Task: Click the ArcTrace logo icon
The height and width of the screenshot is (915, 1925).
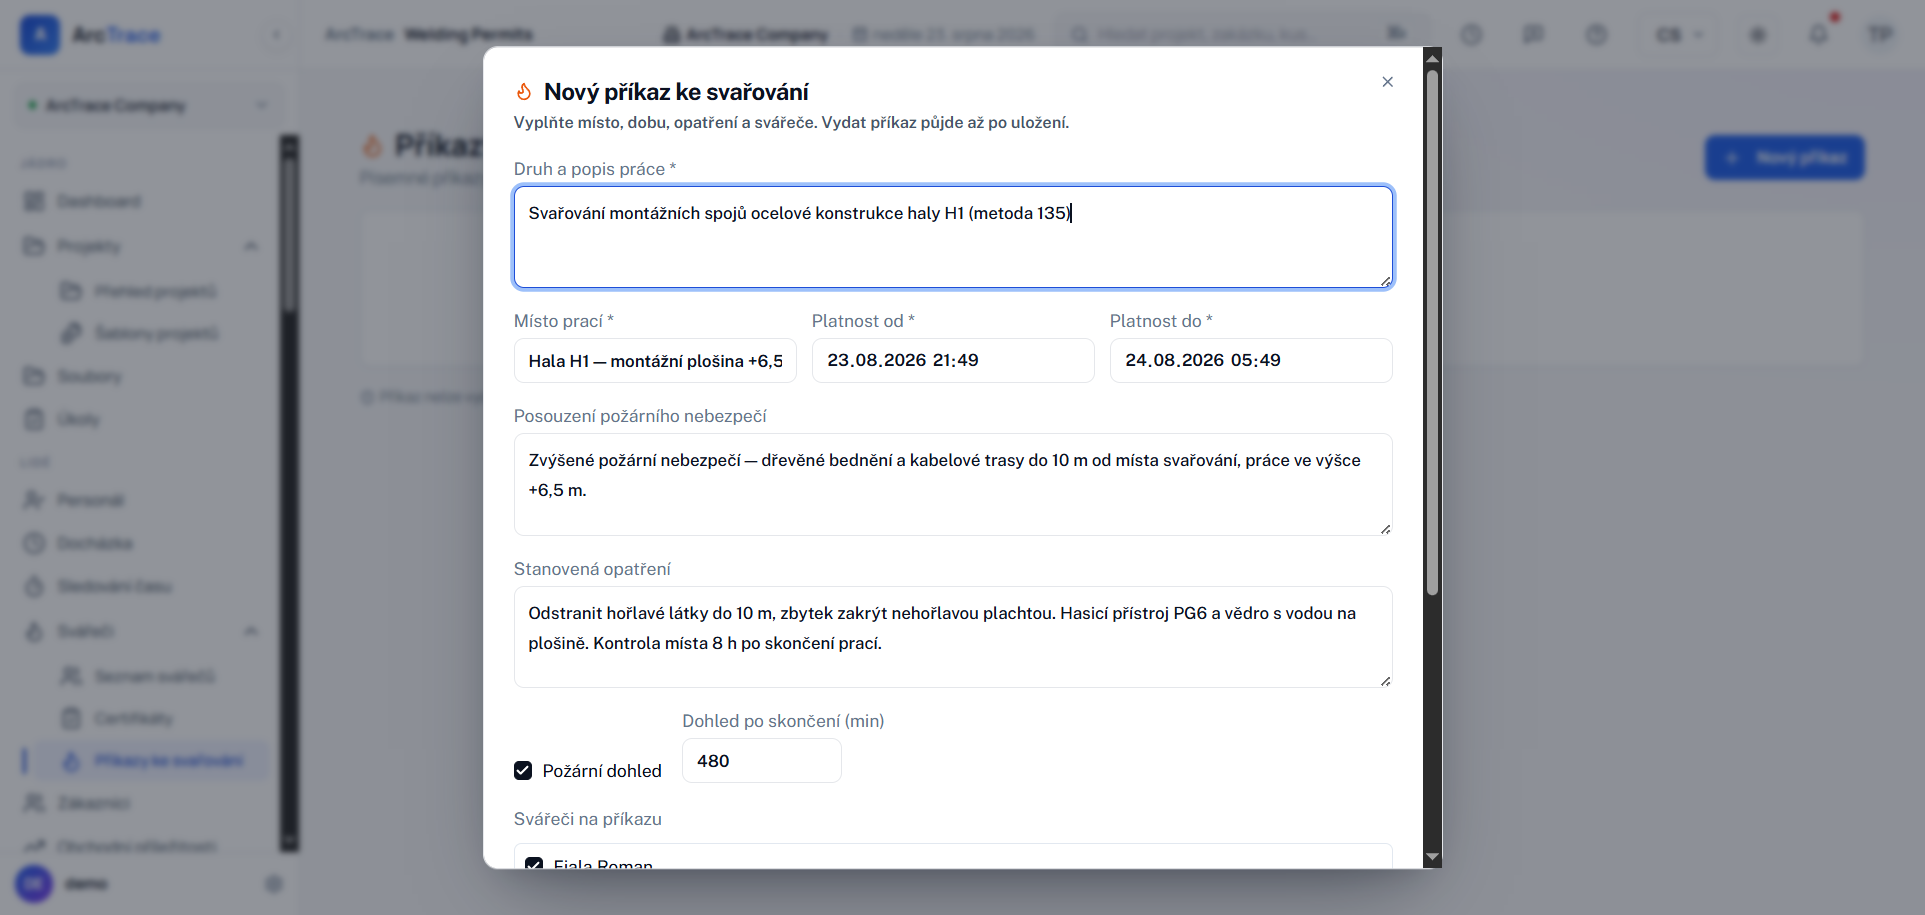Action: coord(40,35)
